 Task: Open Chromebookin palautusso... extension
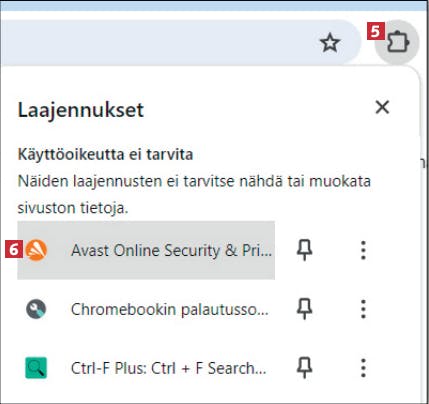(146, 309)
